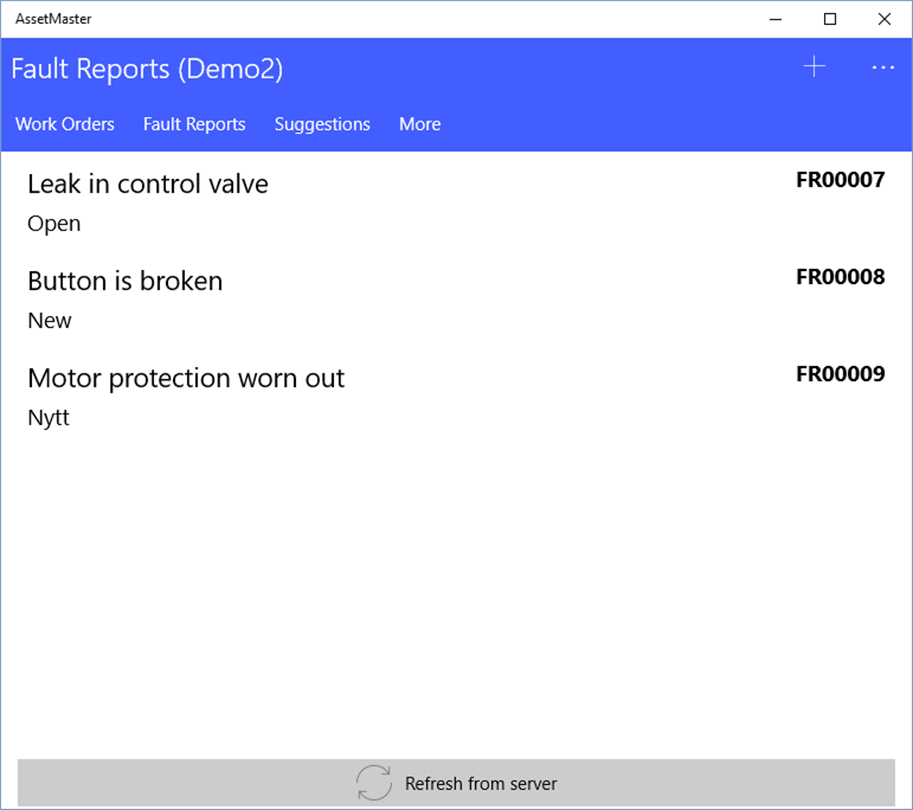Screen dimensions: 913x810
Task: Expand the More menu item
Action: pos(420,124)
